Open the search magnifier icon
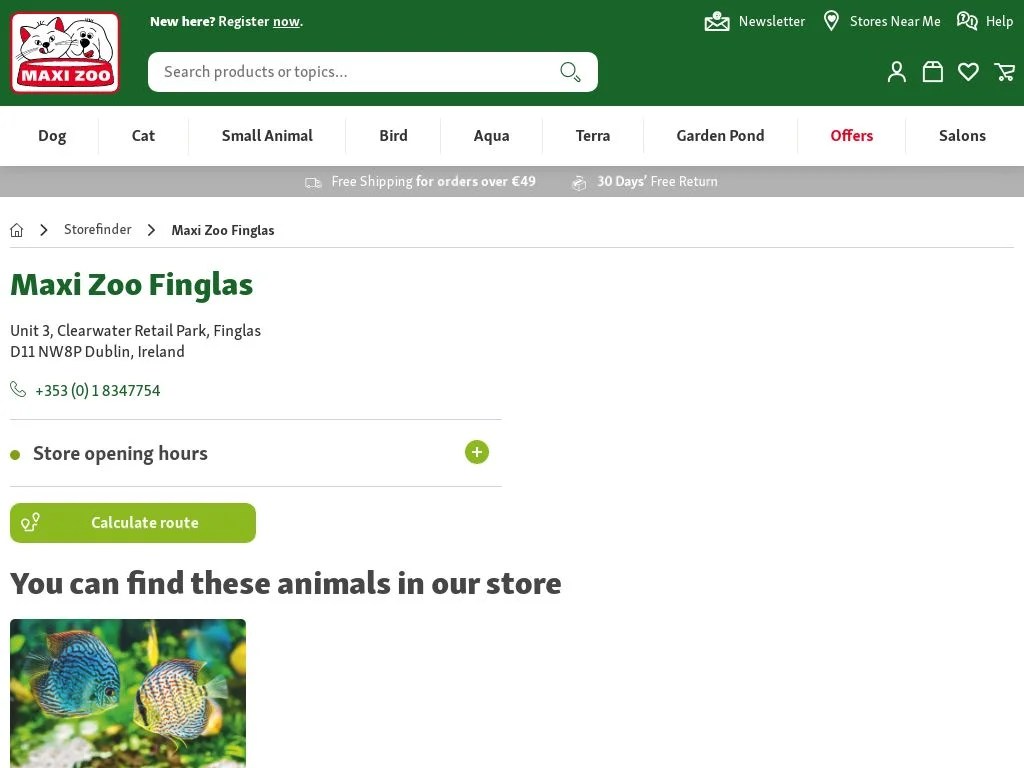The width and height of the screenshot is (1024, 768). pyautogui.click(x=570, y=72)
